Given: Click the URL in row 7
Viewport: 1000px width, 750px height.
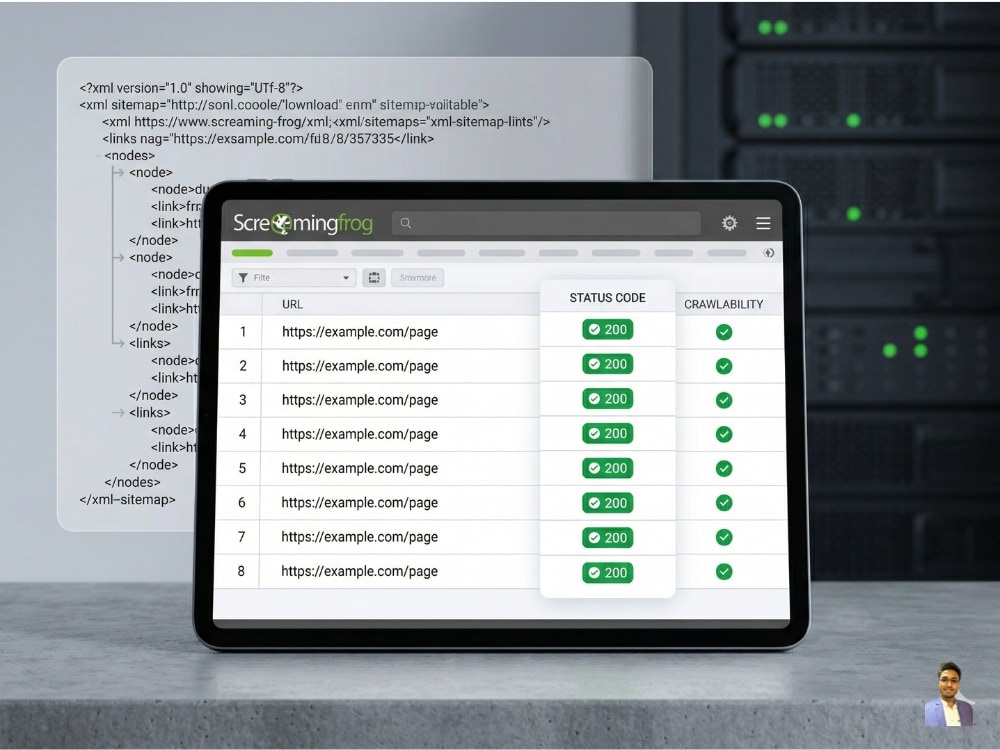Looking at the screenshot, I should pos(360,537).
